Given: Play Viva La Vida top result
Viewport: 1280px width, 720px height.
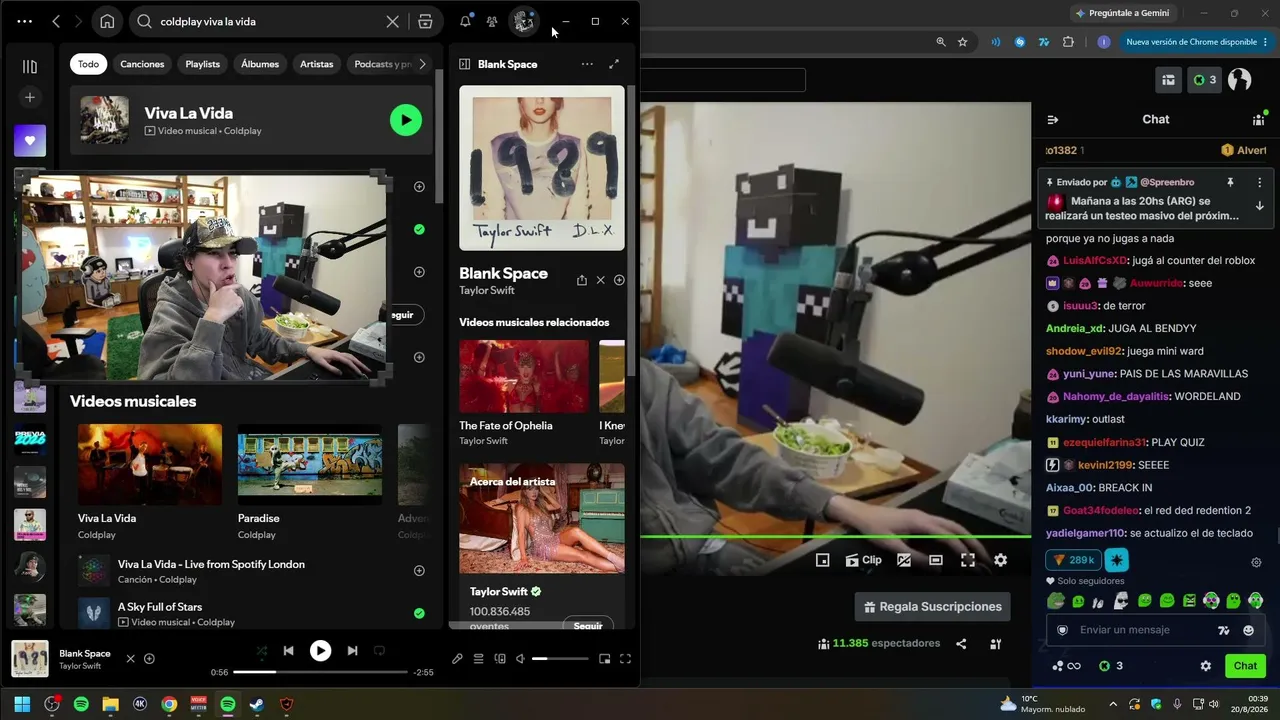Looking at the screenshot, I should [x=405, y=120].
